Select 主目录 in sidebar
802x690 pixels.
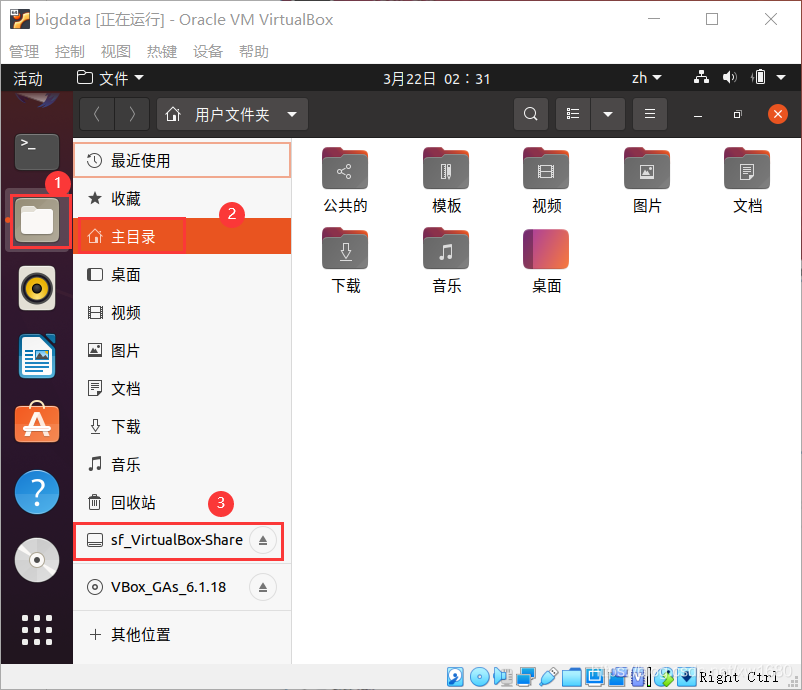[182, 236]
